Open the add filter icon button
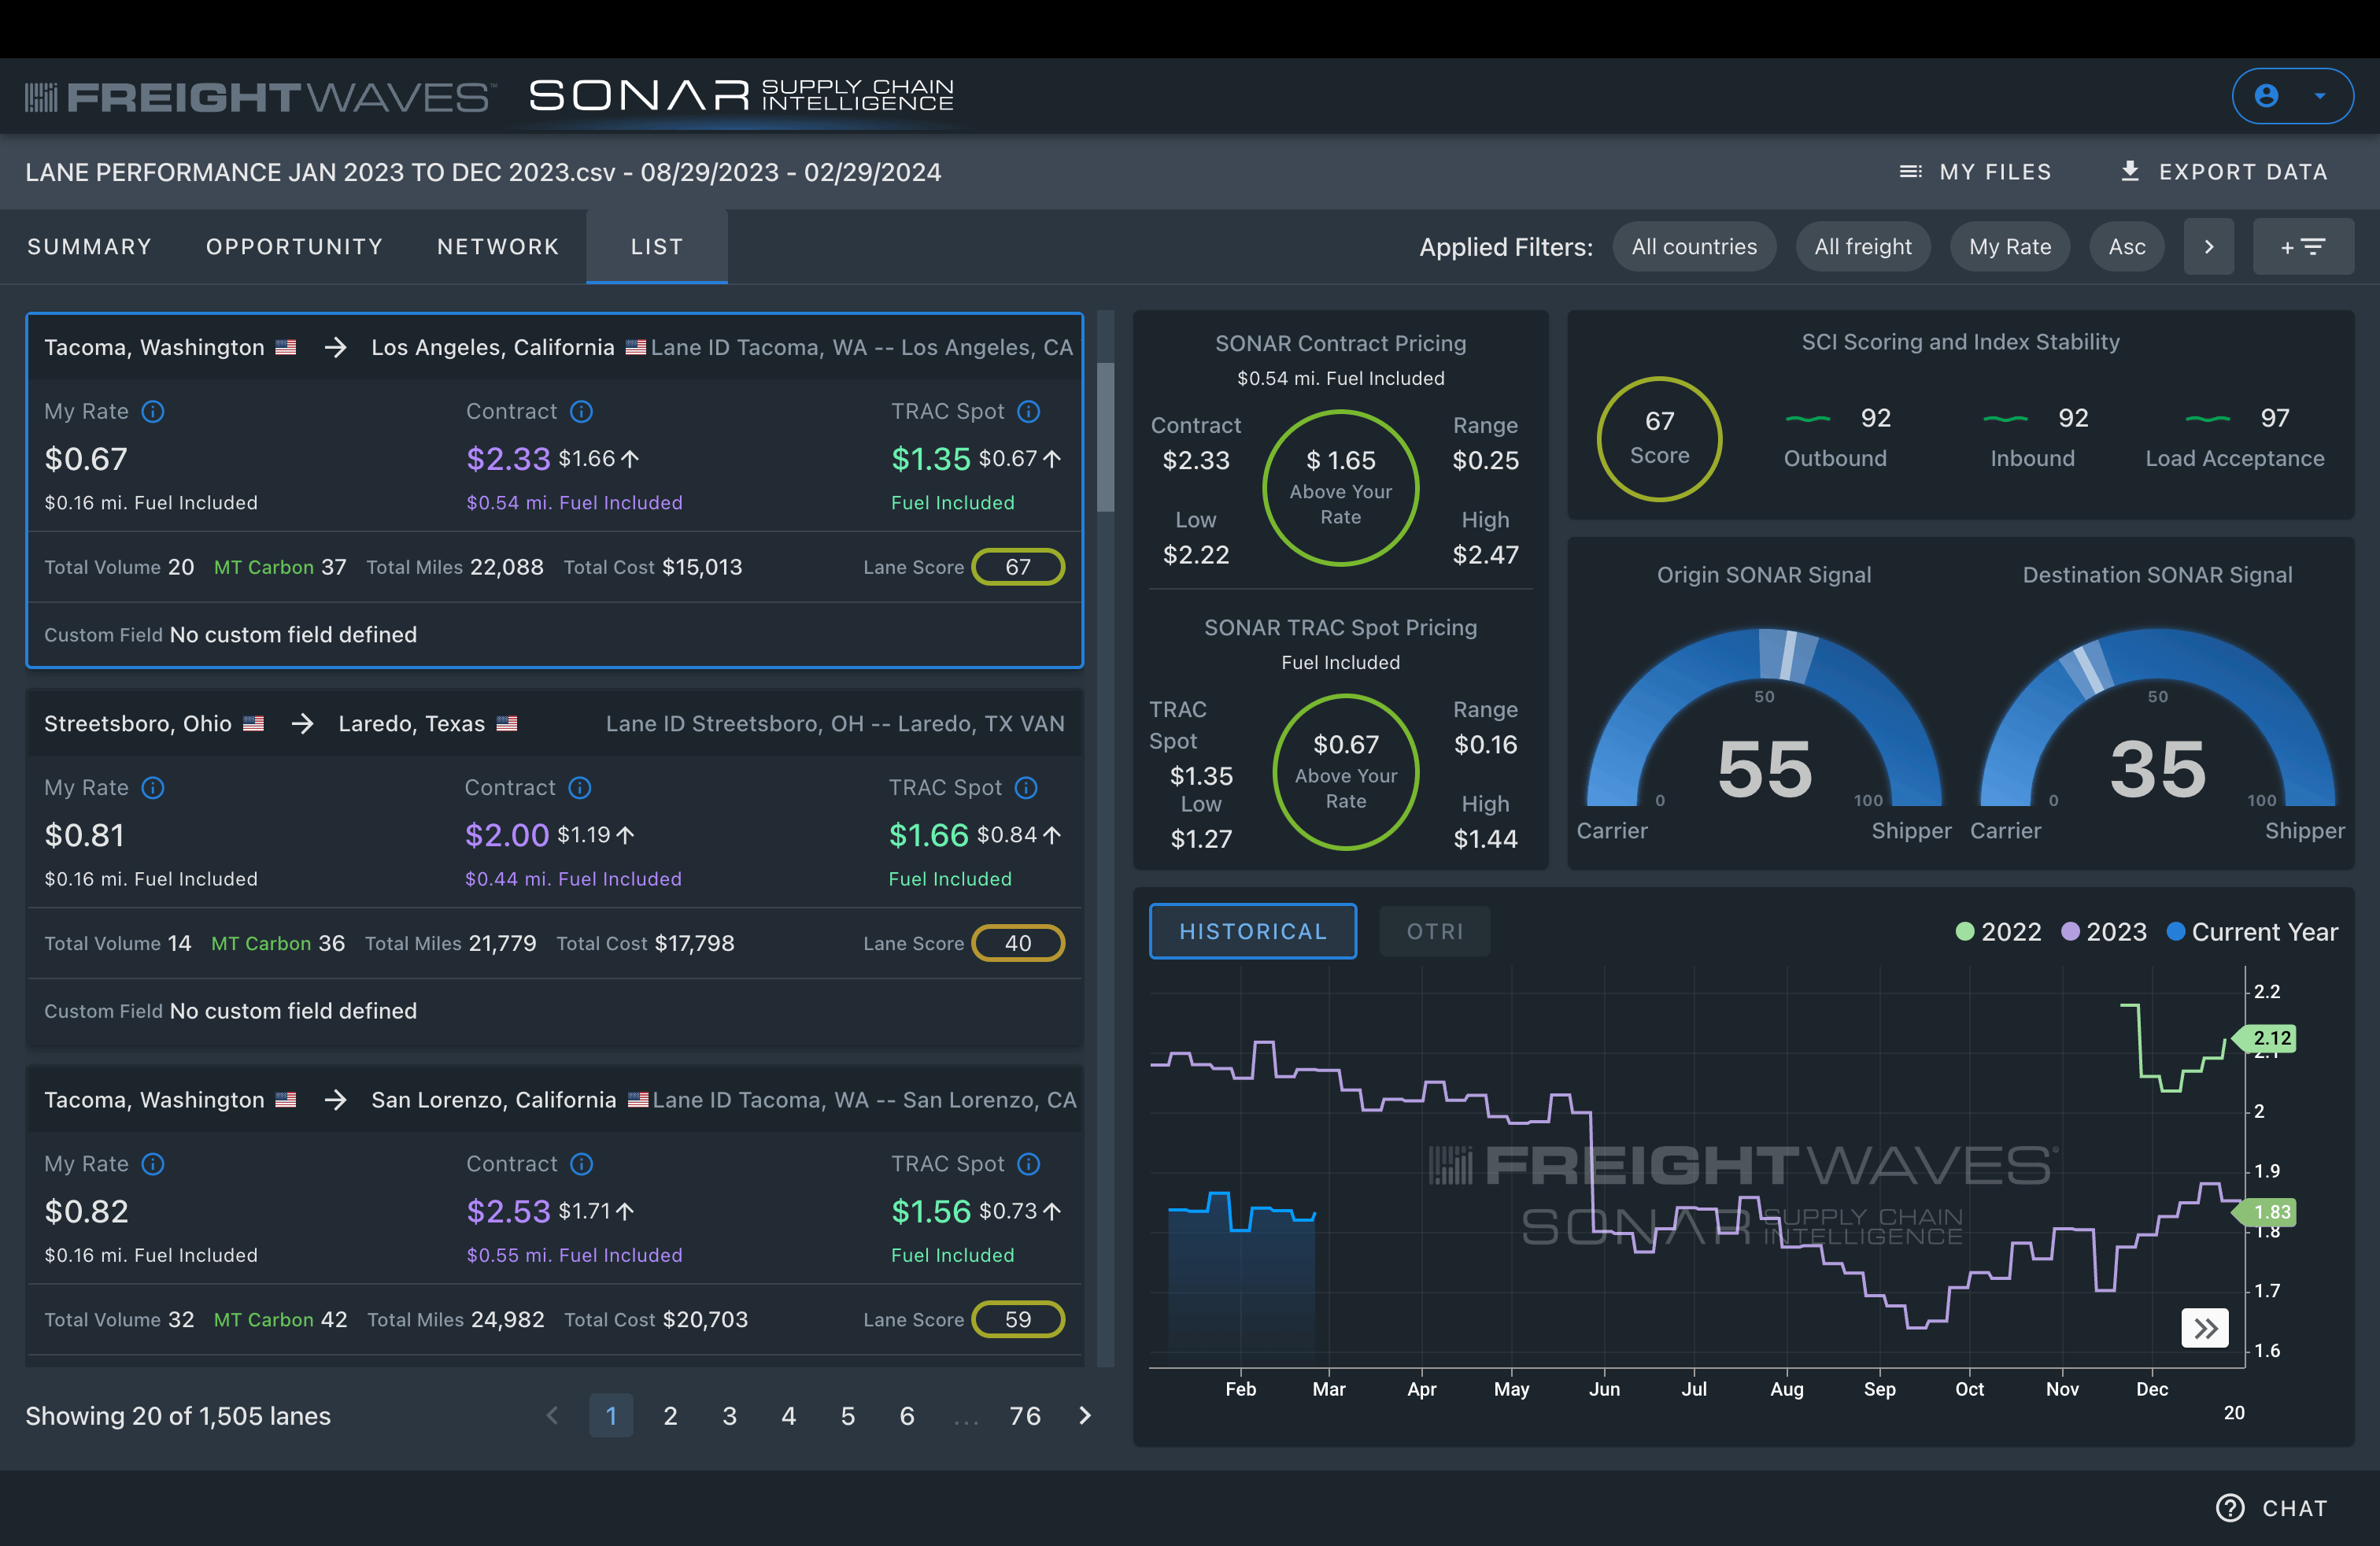The height and width of the screenshot is (1546, 2380). 2303,247
